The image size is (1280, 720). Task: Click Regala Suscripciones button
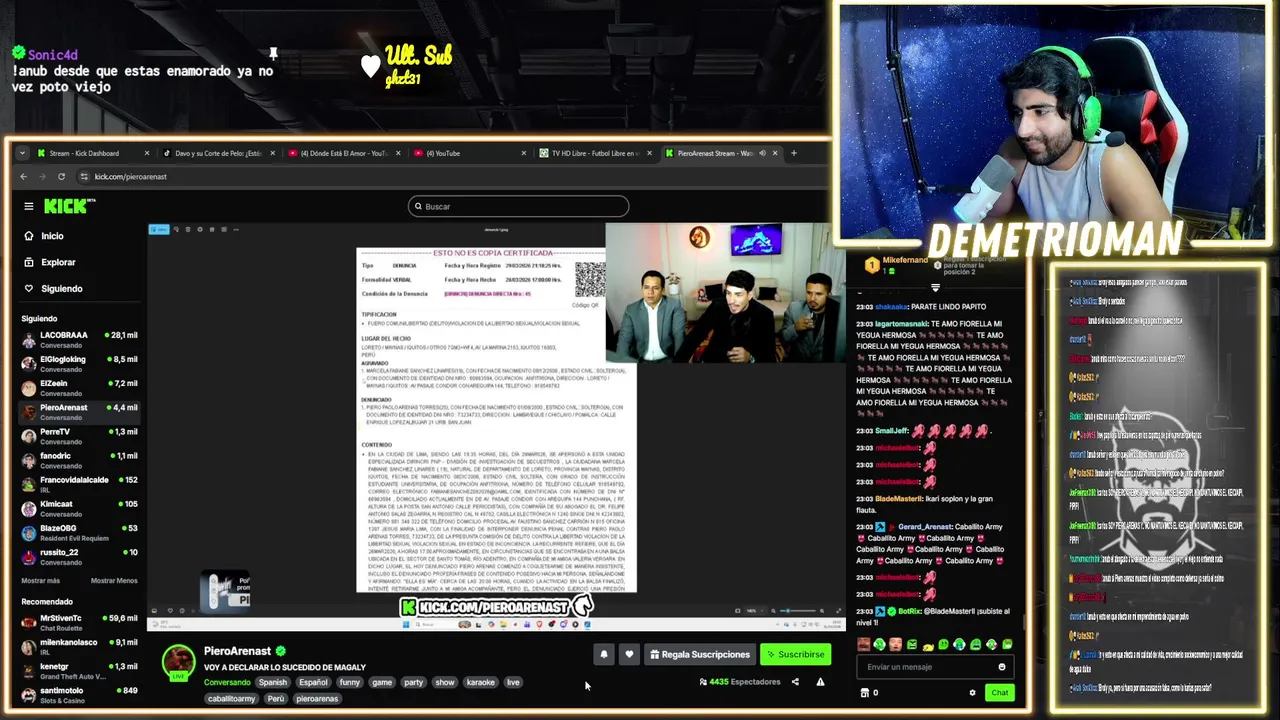[x=699, y=654]
